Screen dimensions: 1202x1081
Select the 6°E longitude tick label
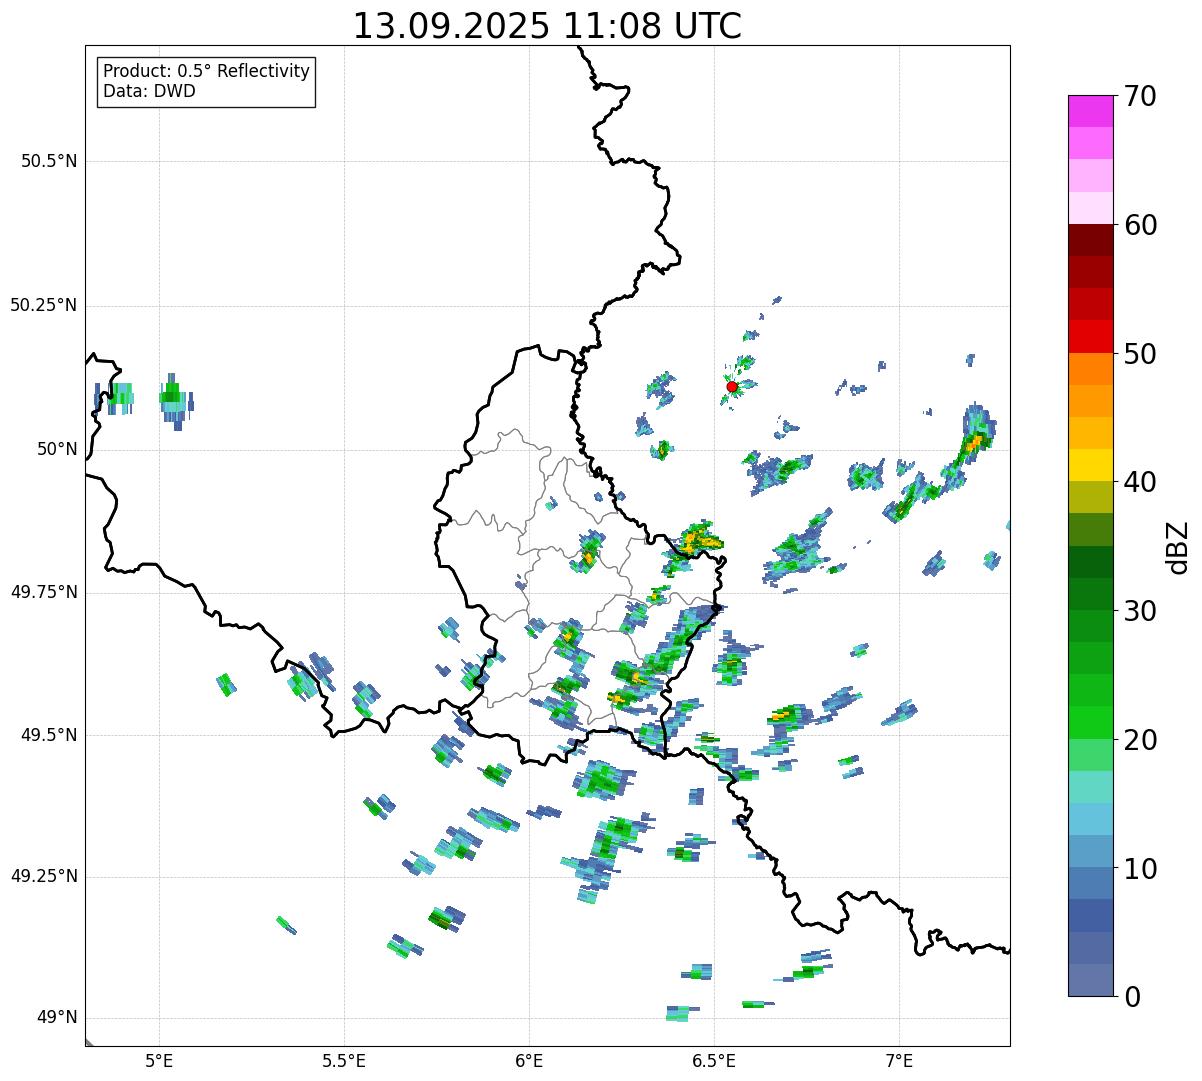[529, 1060]
